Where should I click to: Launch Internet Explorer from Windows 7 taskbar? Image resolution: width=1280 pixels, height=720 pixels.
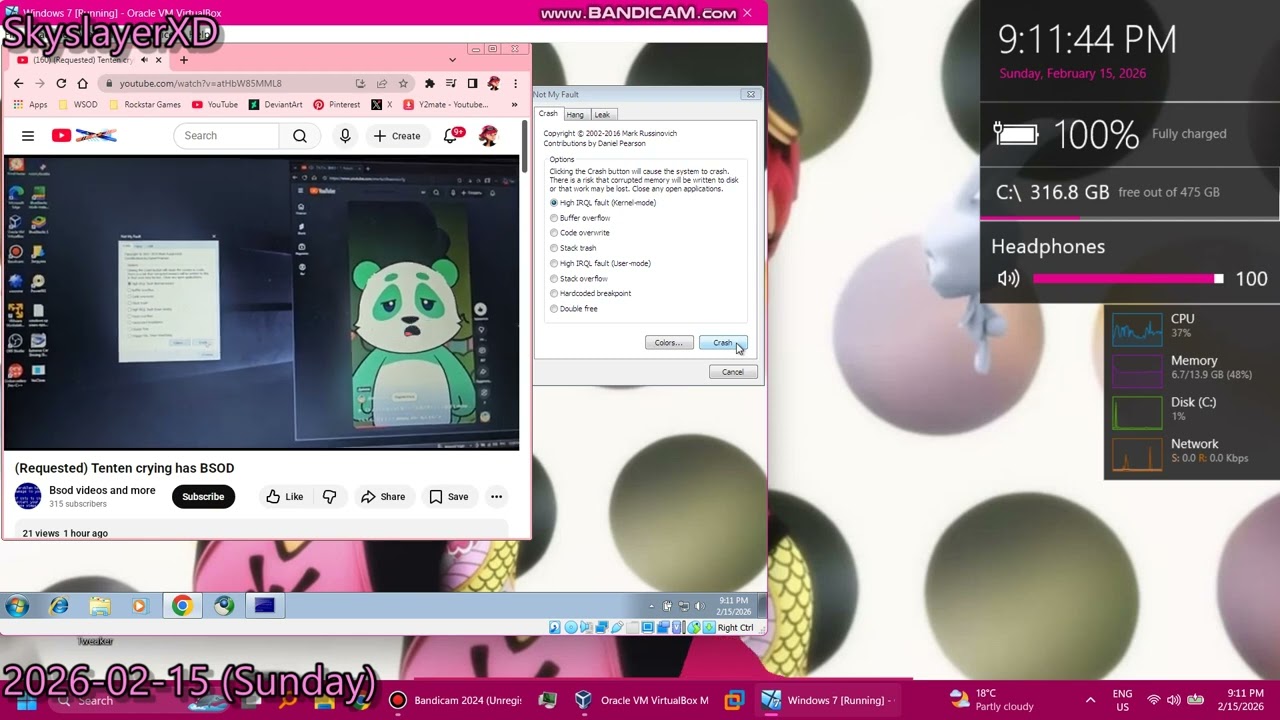60,606
